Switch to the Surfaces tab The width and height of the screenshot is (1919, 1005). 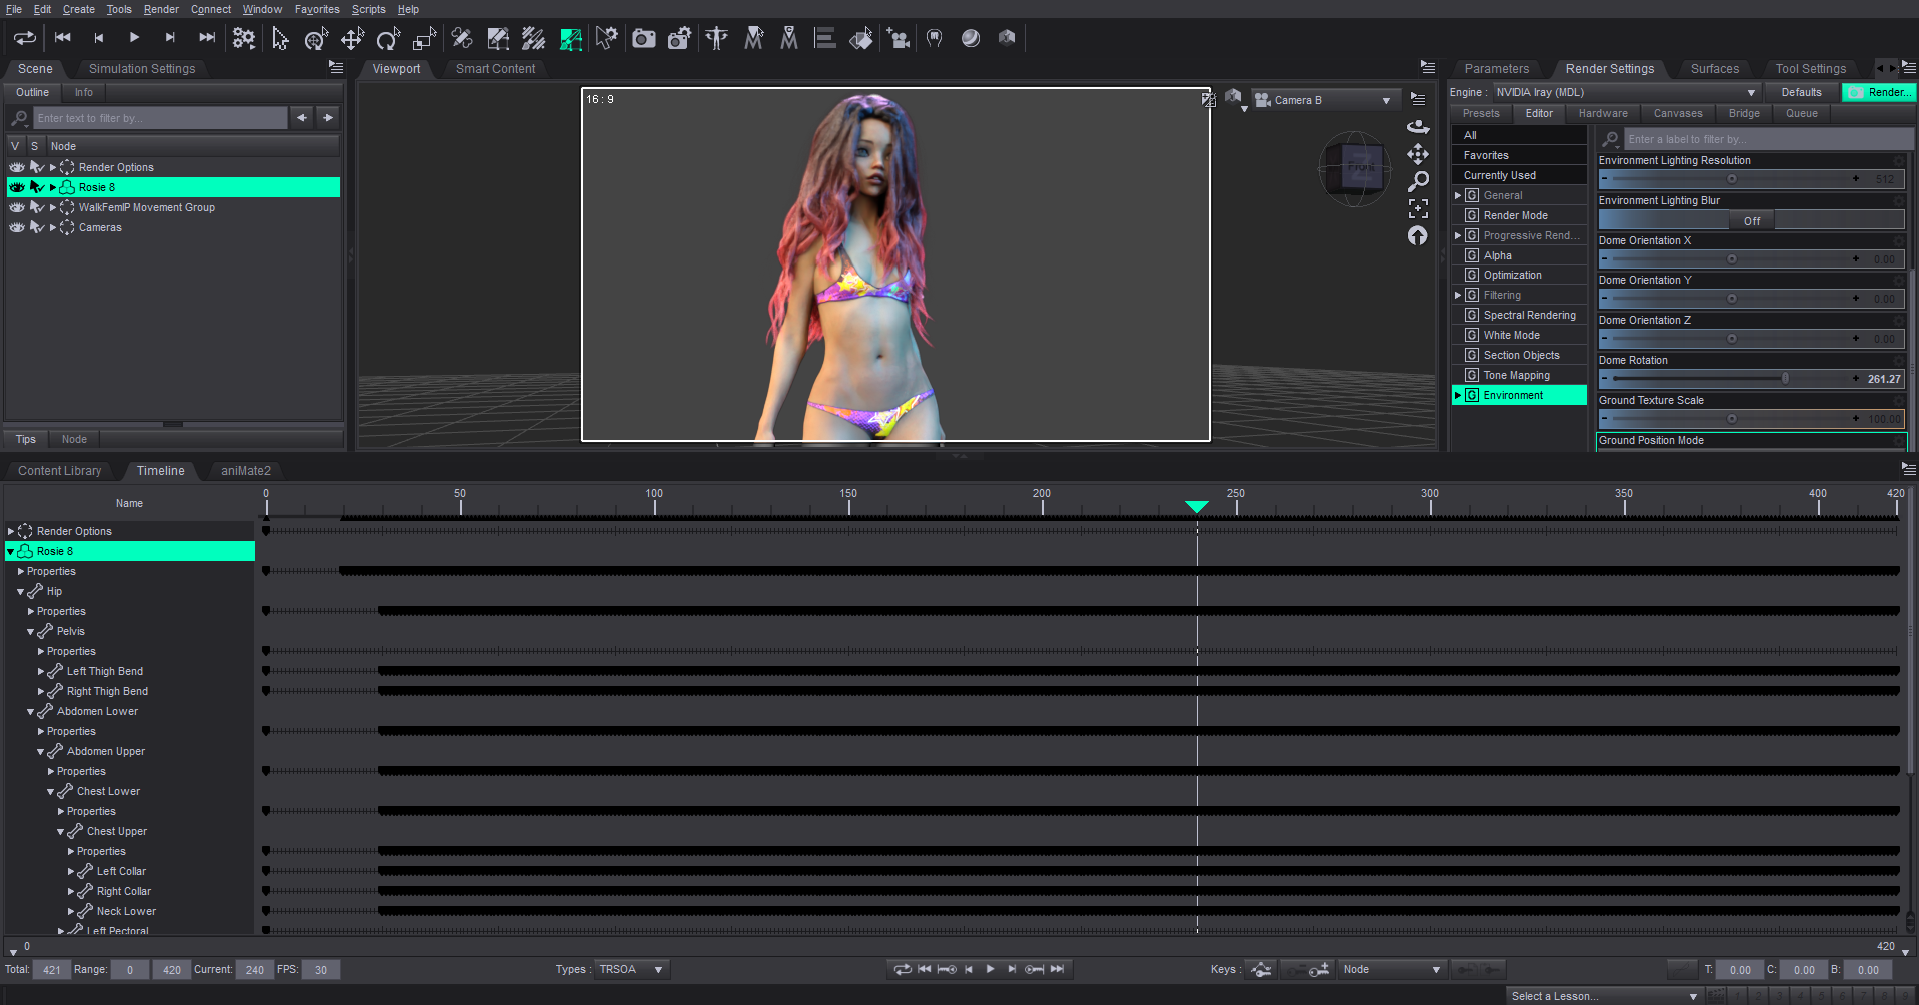1714,69
